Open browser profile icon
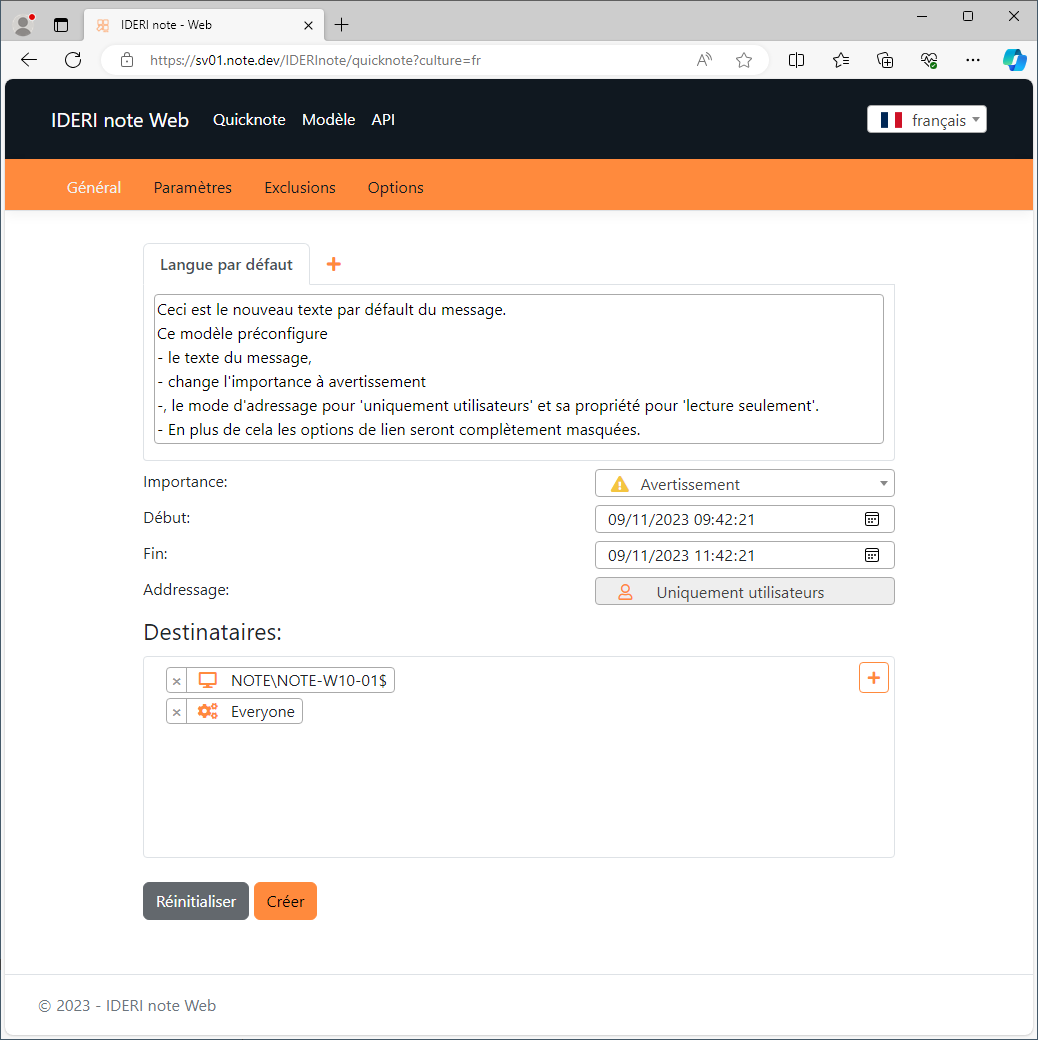The height and width of the screenshot is (1040, 1038). [x=24, y=25]
